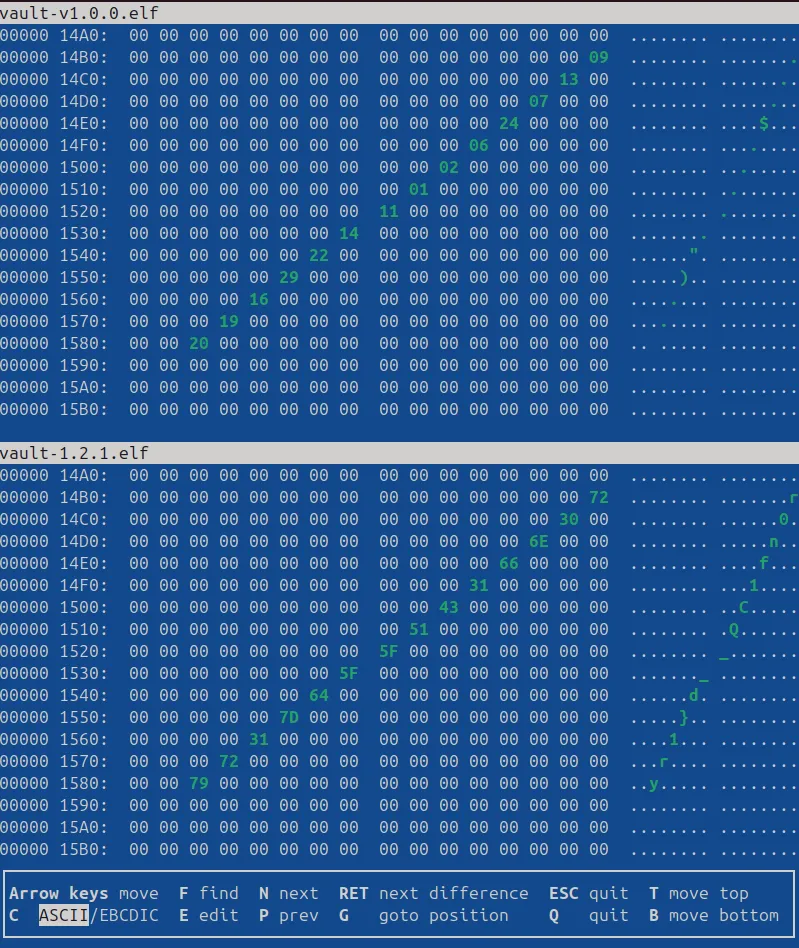Click offset 00000 1500 in vault-1.2.1.elf pane
Viewport: 799px width, 948px height.
pos(54,607)
